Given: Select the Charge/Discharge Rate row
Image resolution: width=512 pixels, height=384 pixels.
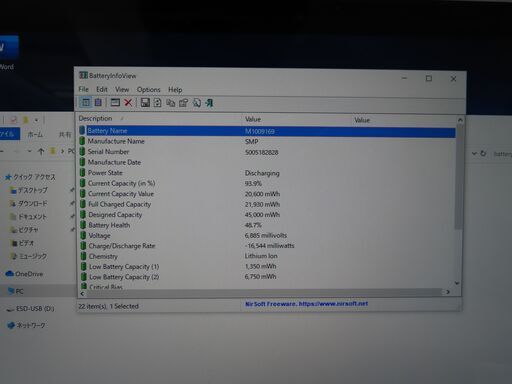Looking at the screenshot, I should pyautogui.click(x=267, y=246).
